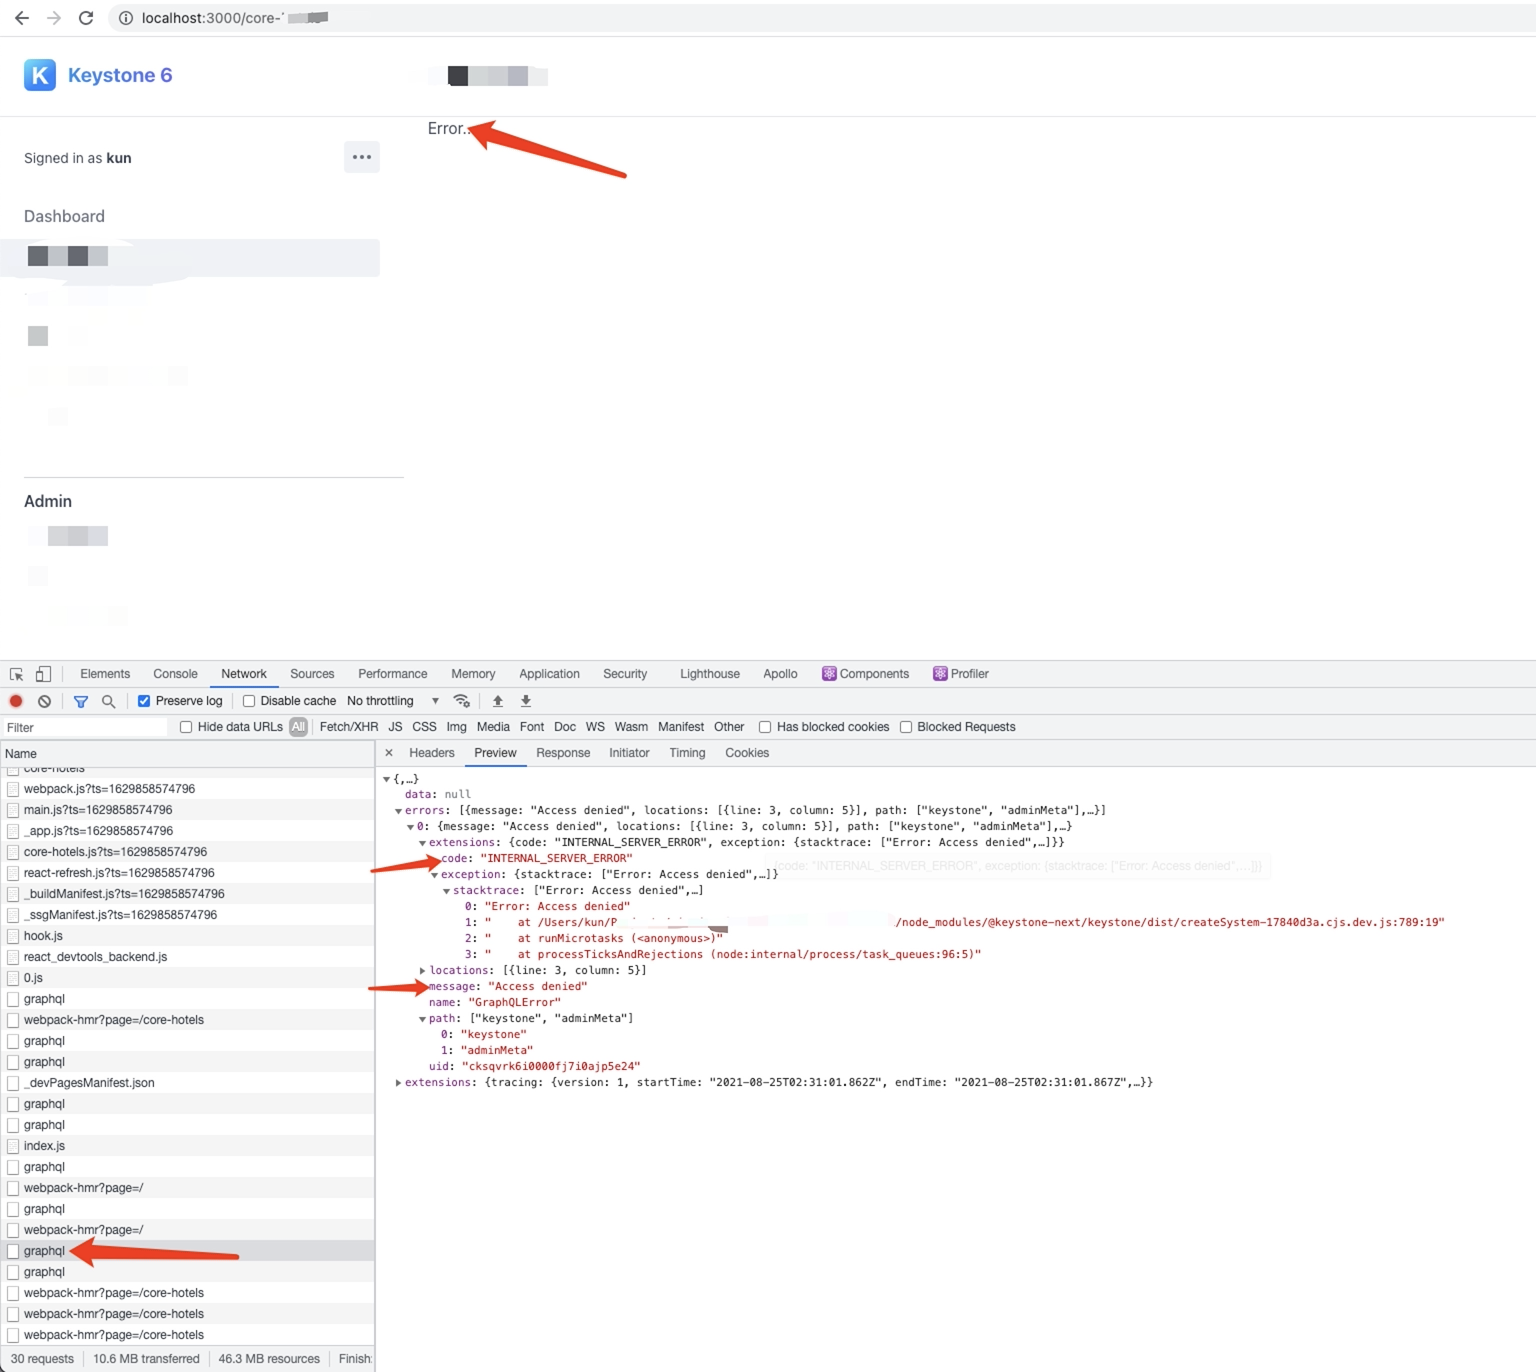1536x1372 pixels.
Task: Open the React Components devtools tab
Action: 865,674
